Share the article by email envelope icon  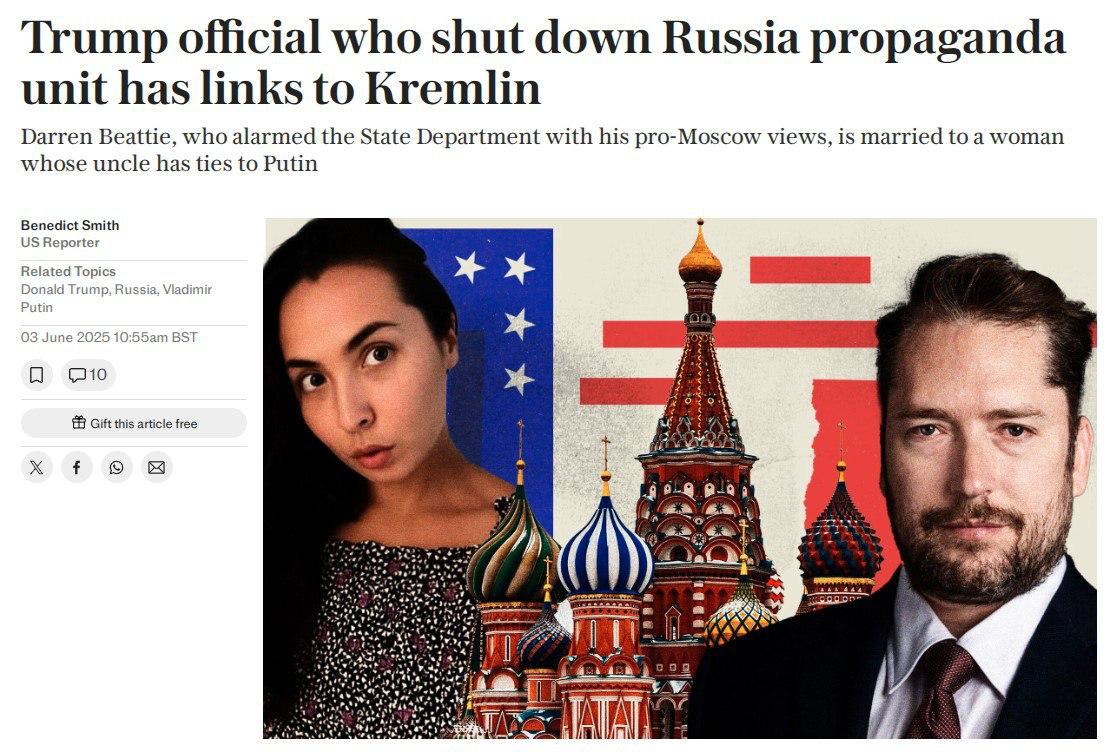point(157,468)
